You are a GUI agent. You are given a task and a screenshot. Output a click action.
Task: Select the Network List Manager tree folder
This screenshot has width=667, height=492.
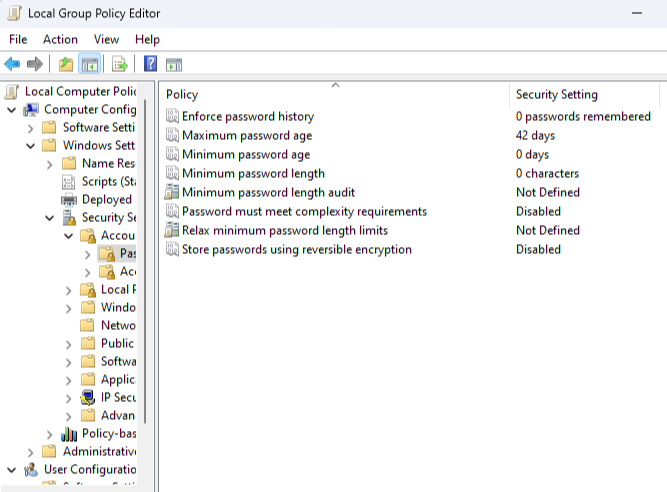pos(108,326)
